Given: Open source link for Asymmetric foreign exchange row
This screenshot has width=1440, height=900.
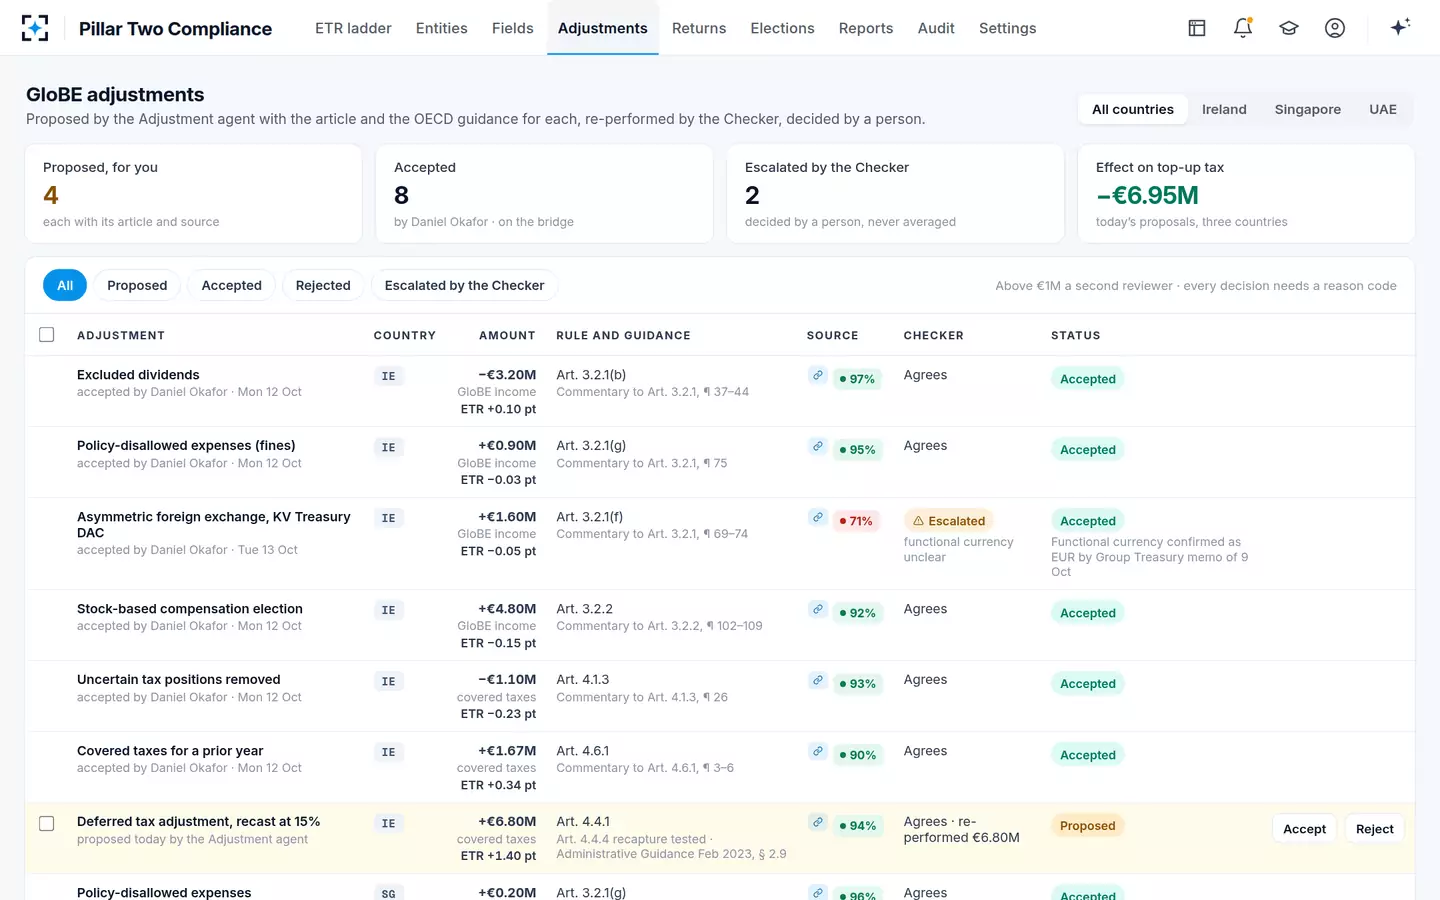Looking at the screenshot, I should pos(818,518).
